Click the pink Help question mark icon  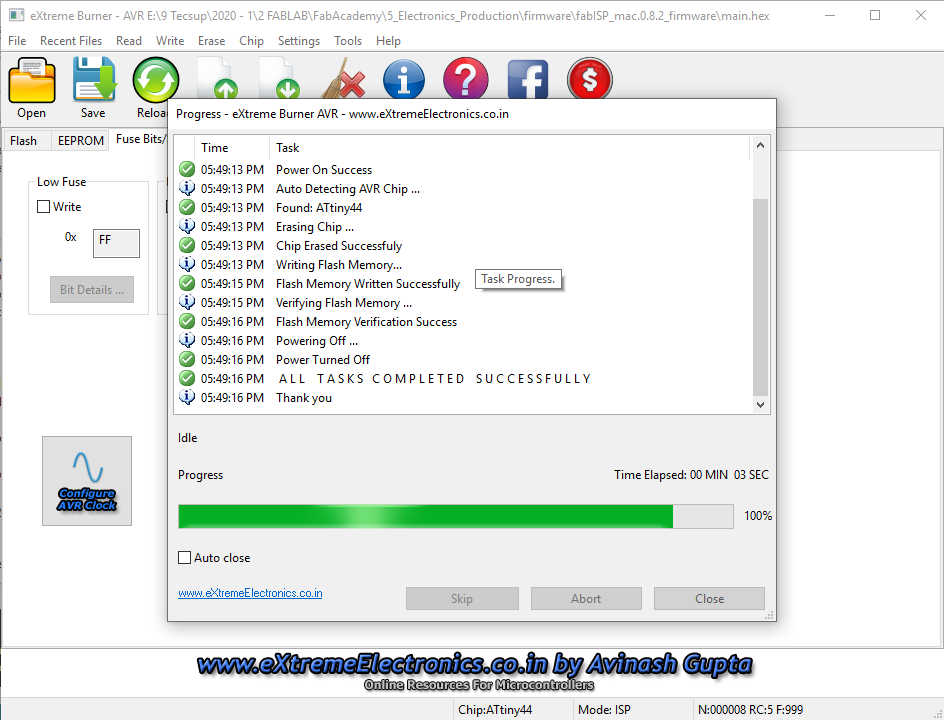point(465,78)
